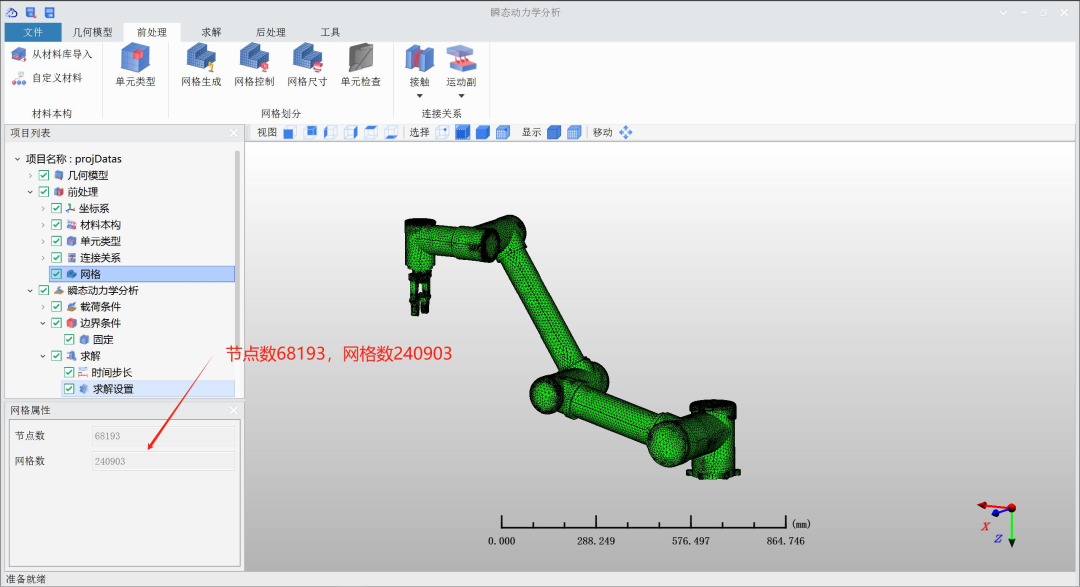
Task: Uncheck the 固定 checkbox
Action: [69, 340]
